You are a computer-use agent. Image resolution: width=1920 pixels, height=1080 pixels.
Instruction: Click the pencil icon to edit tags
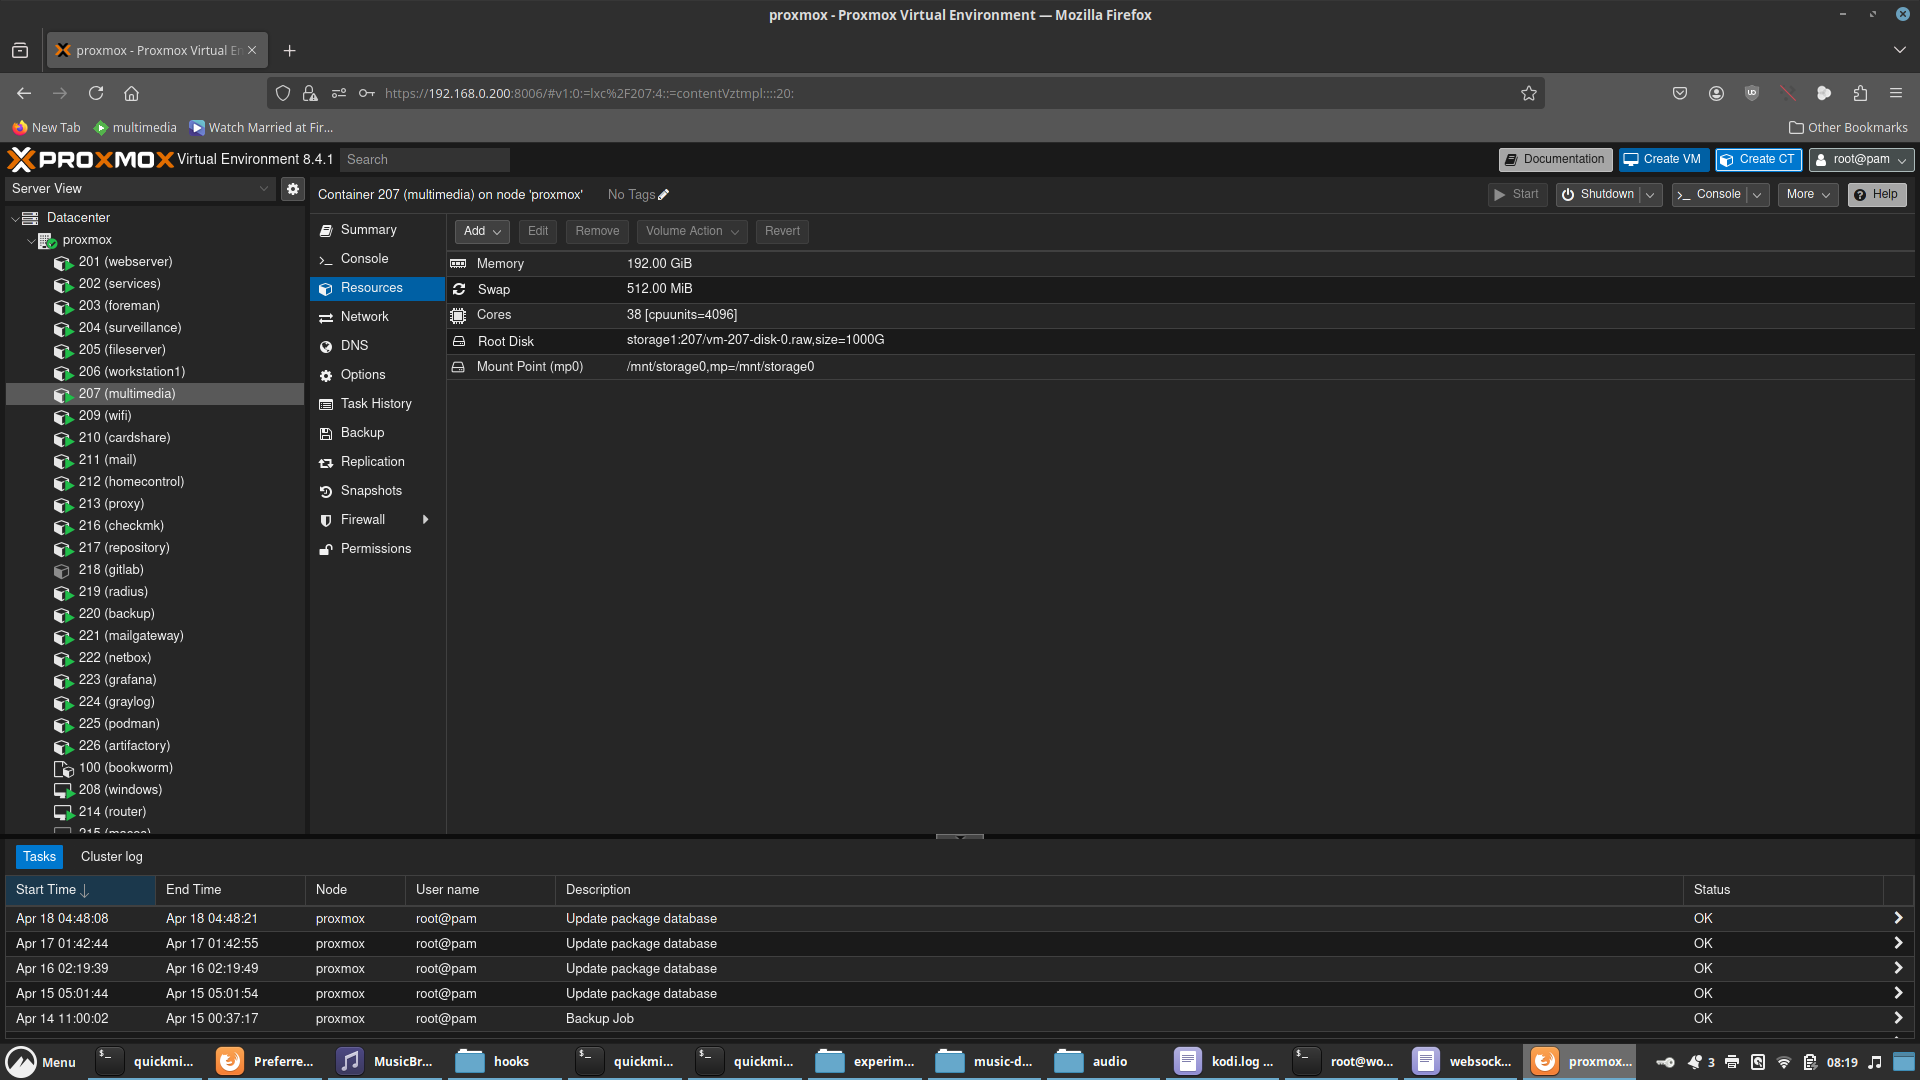(664, 195)
